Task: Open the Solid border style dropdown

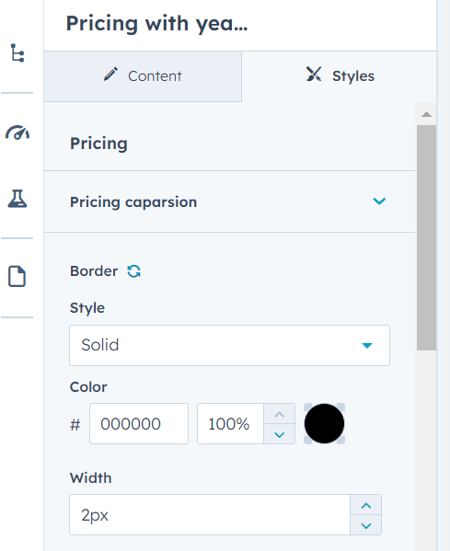Action: [x=229, y=345]
